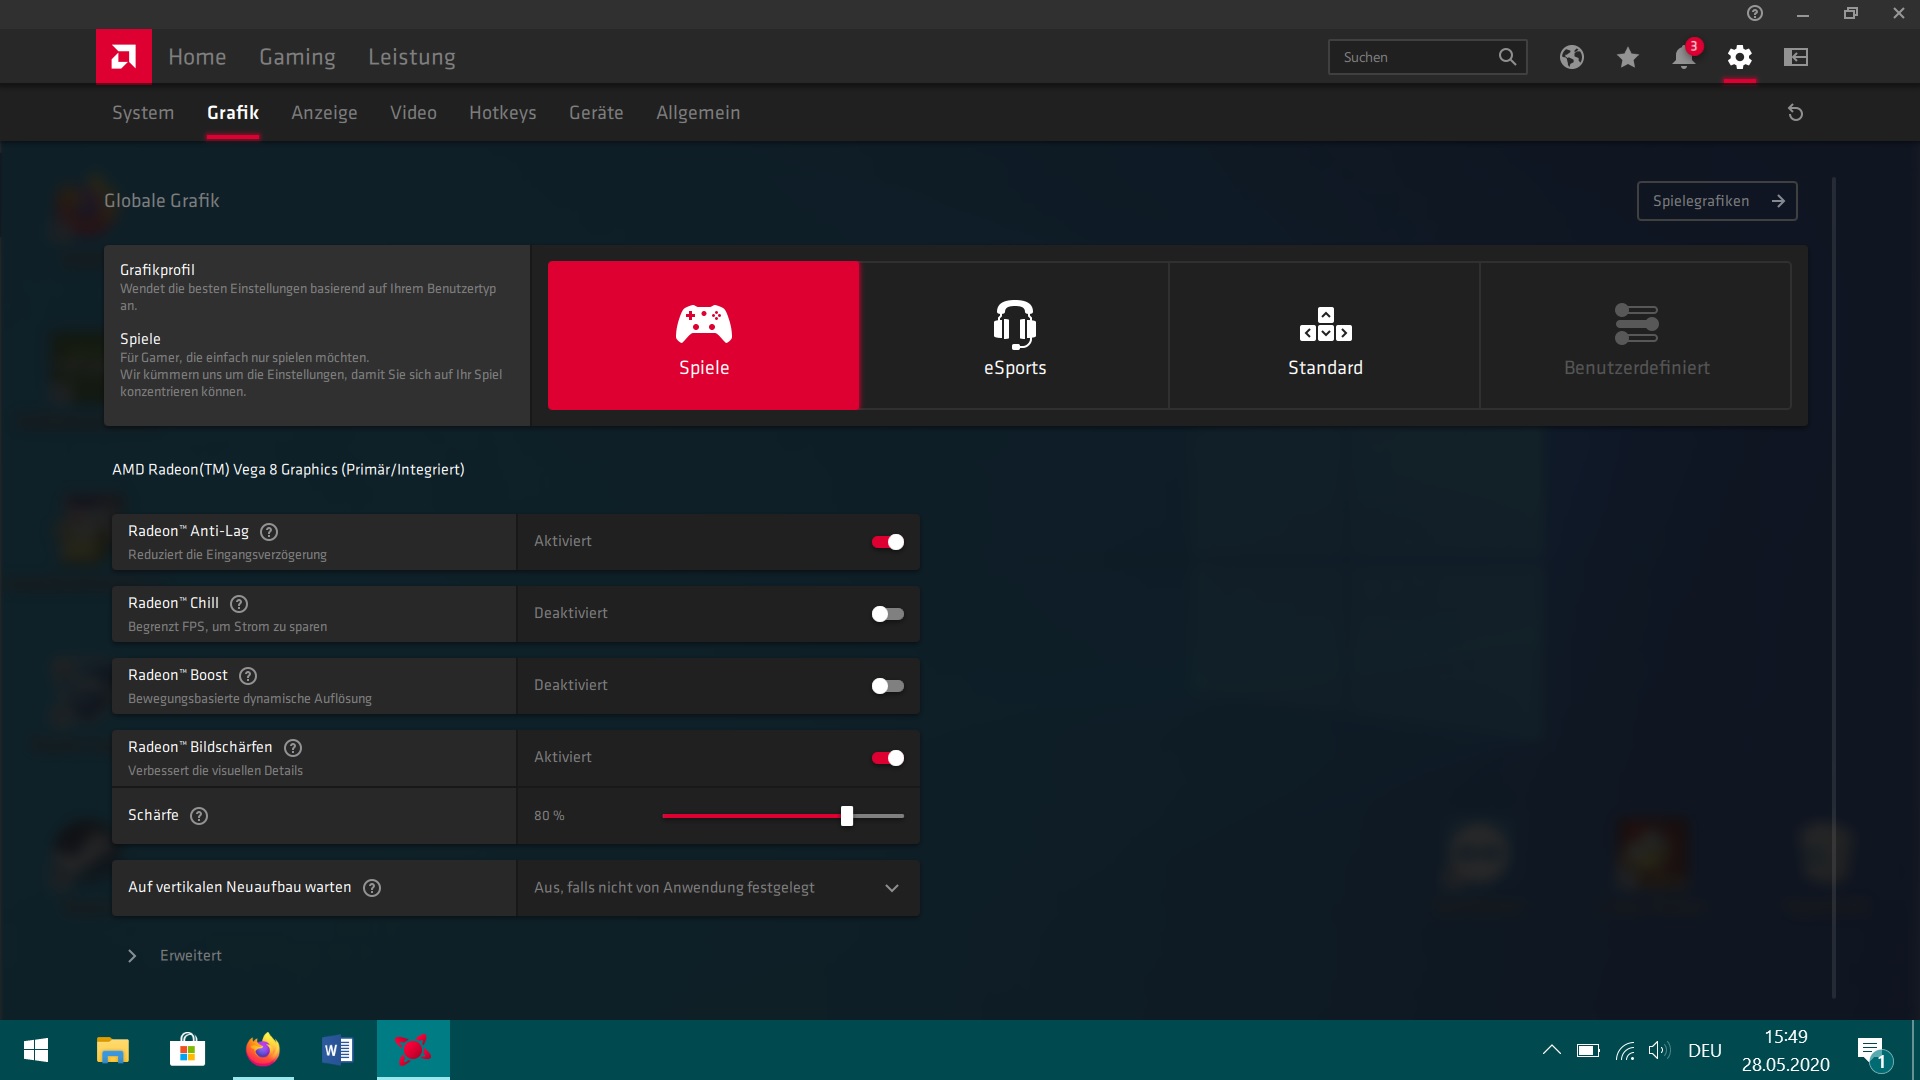Open the Gaming menu
Screen dimensions: 1920x1080
(297, 57)
